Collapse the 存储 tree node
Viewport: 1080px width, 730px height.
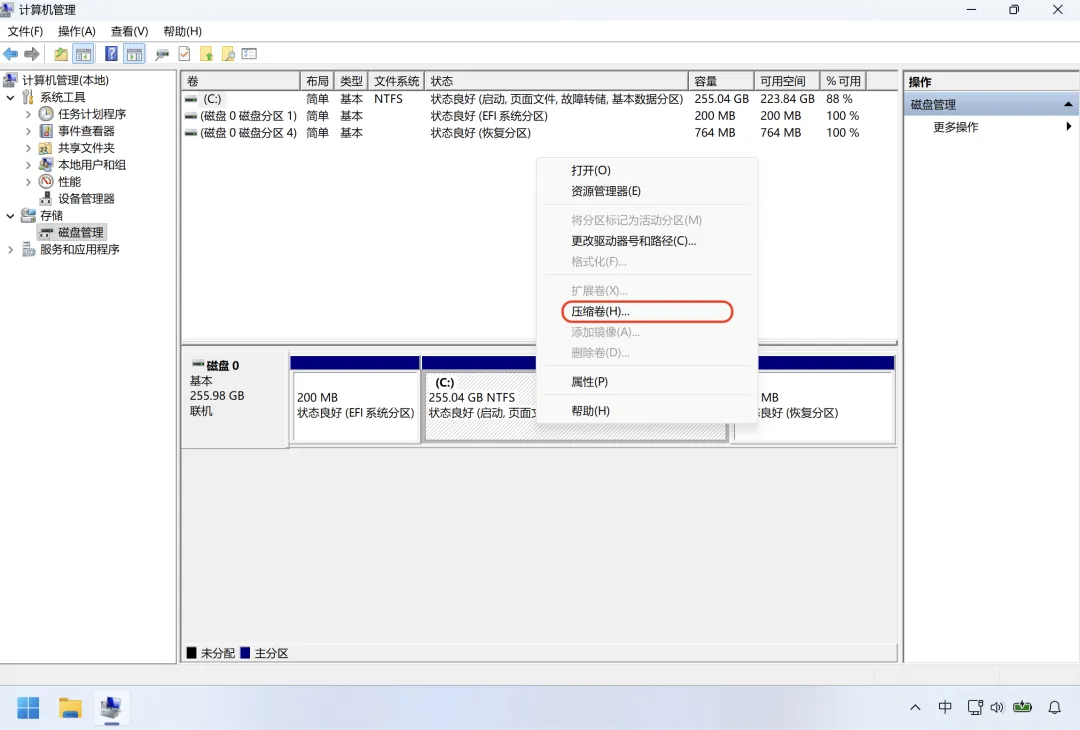10,215
